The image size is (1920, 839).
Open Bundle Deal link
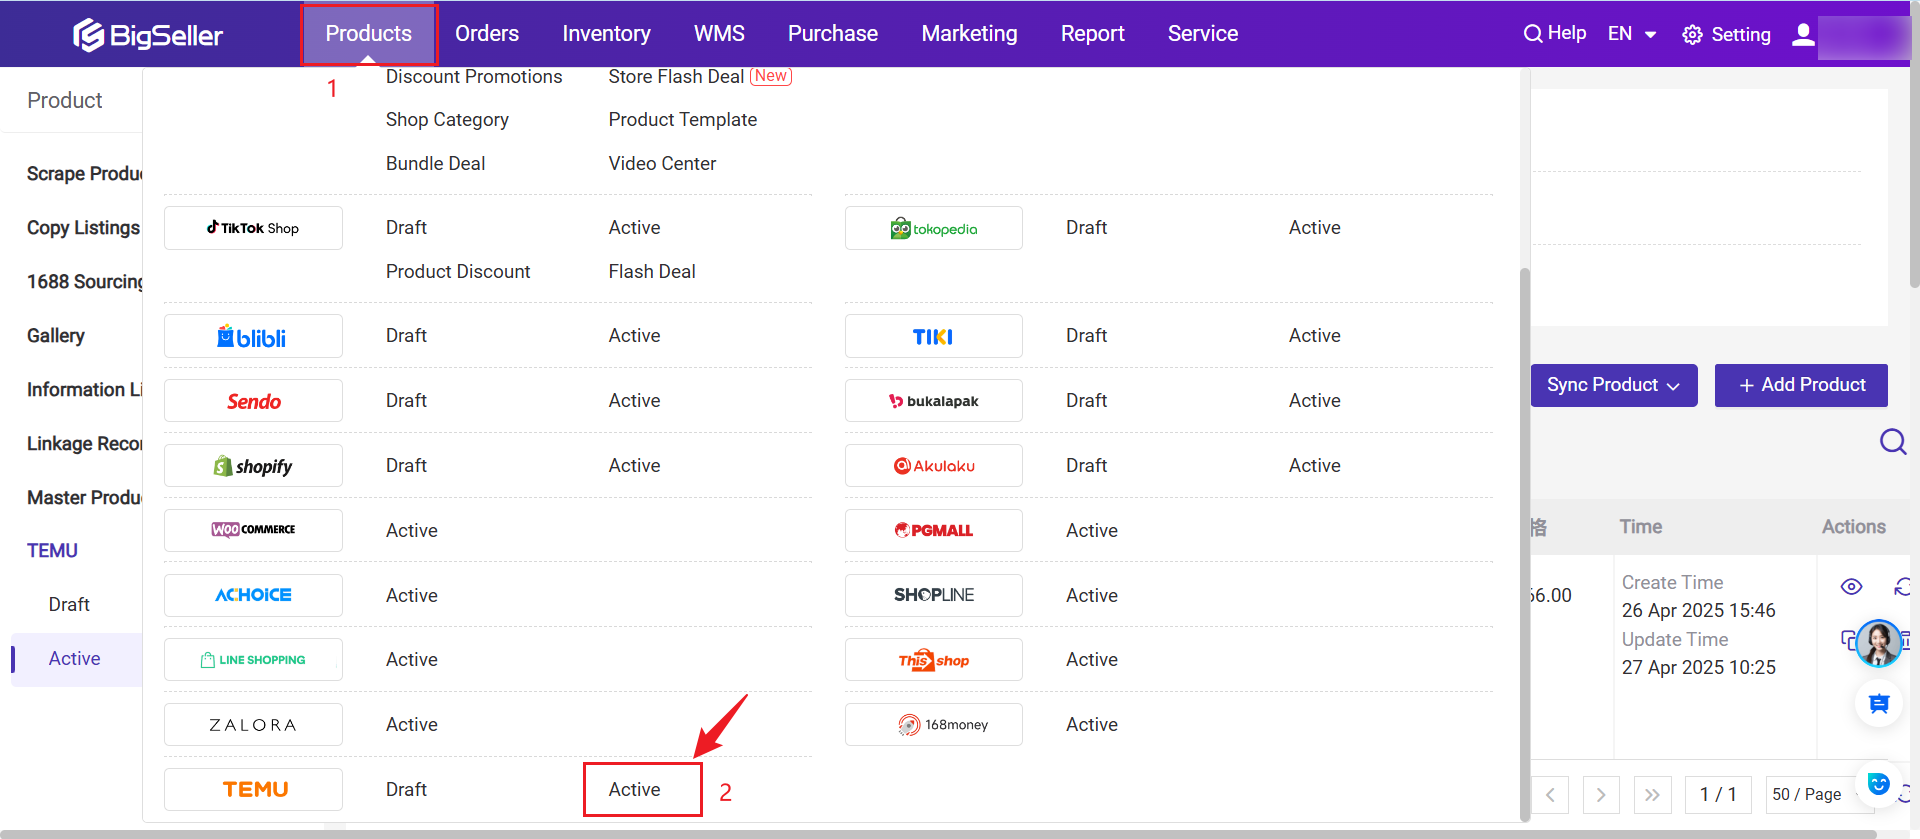pos(435,164)
